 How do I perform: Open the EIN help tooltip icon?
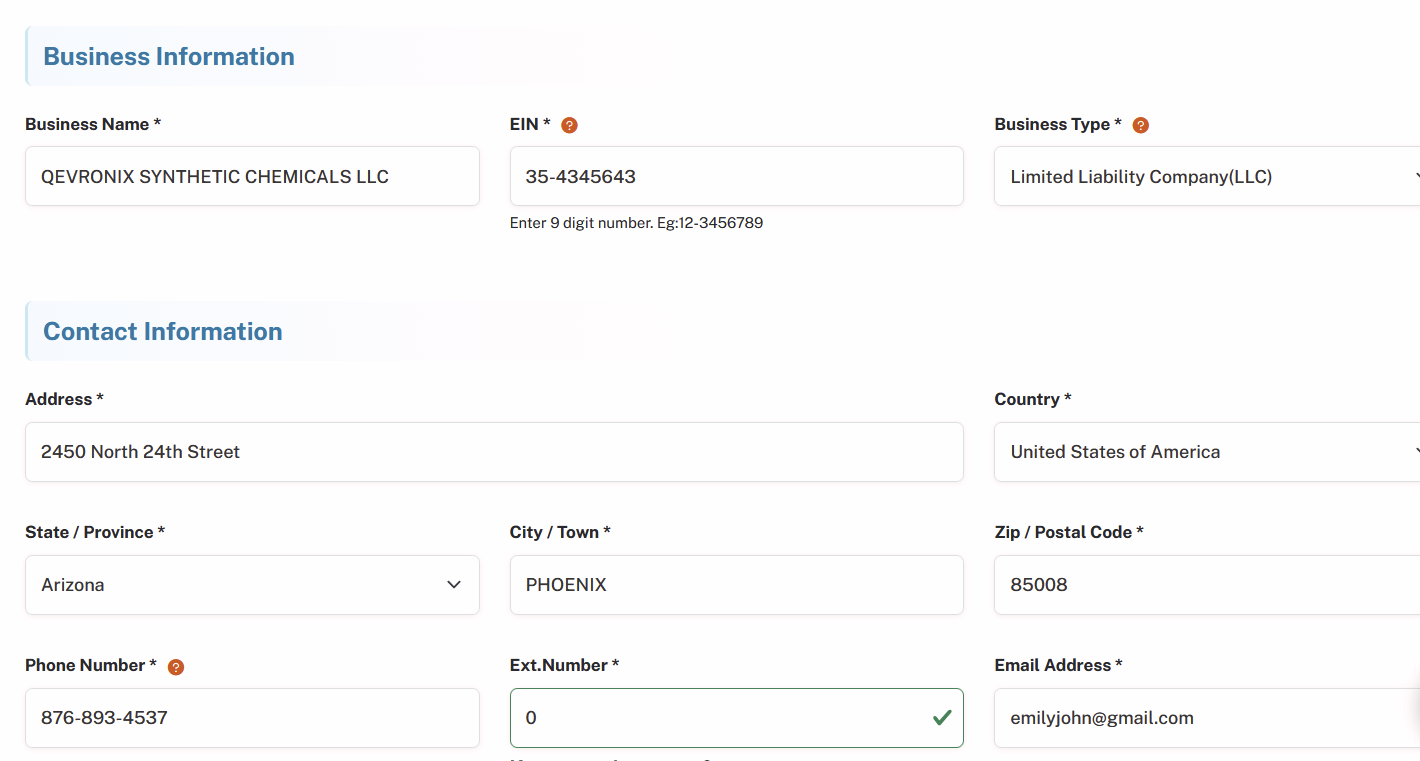pos(570,125)
